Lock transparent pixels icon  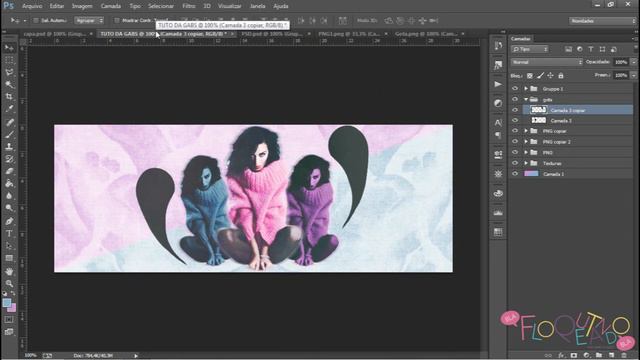point(529,76)
